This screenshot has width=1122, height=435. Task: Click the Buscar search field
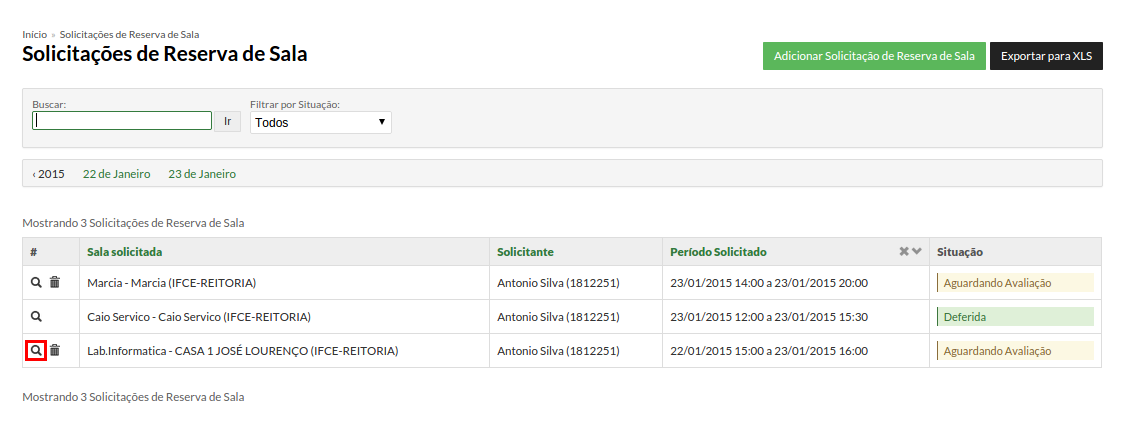122,120
